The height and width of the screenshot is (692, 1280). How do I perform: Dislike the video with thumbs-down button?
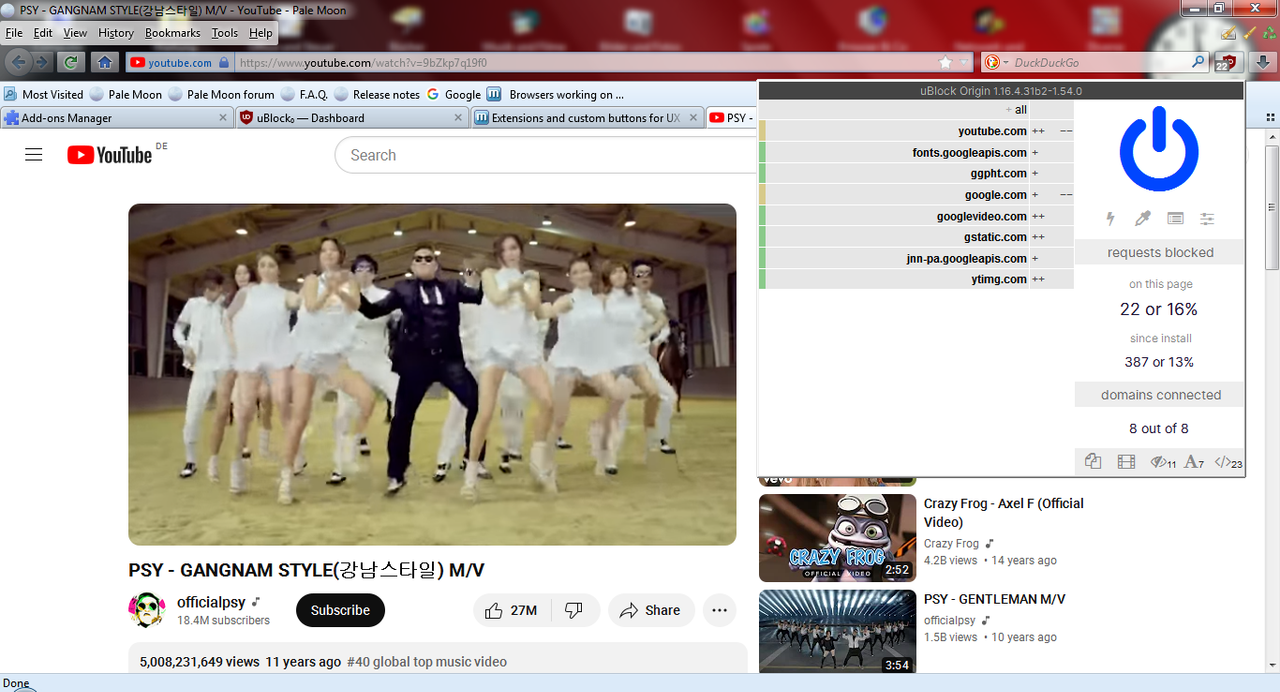pos(575,610)
